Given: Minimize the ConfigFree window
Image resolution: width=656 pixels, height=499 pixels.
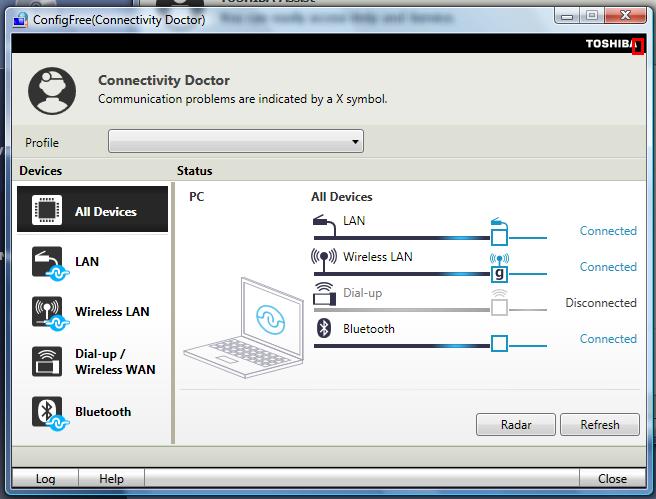Looking at the screenshot, I should [567, 16].
